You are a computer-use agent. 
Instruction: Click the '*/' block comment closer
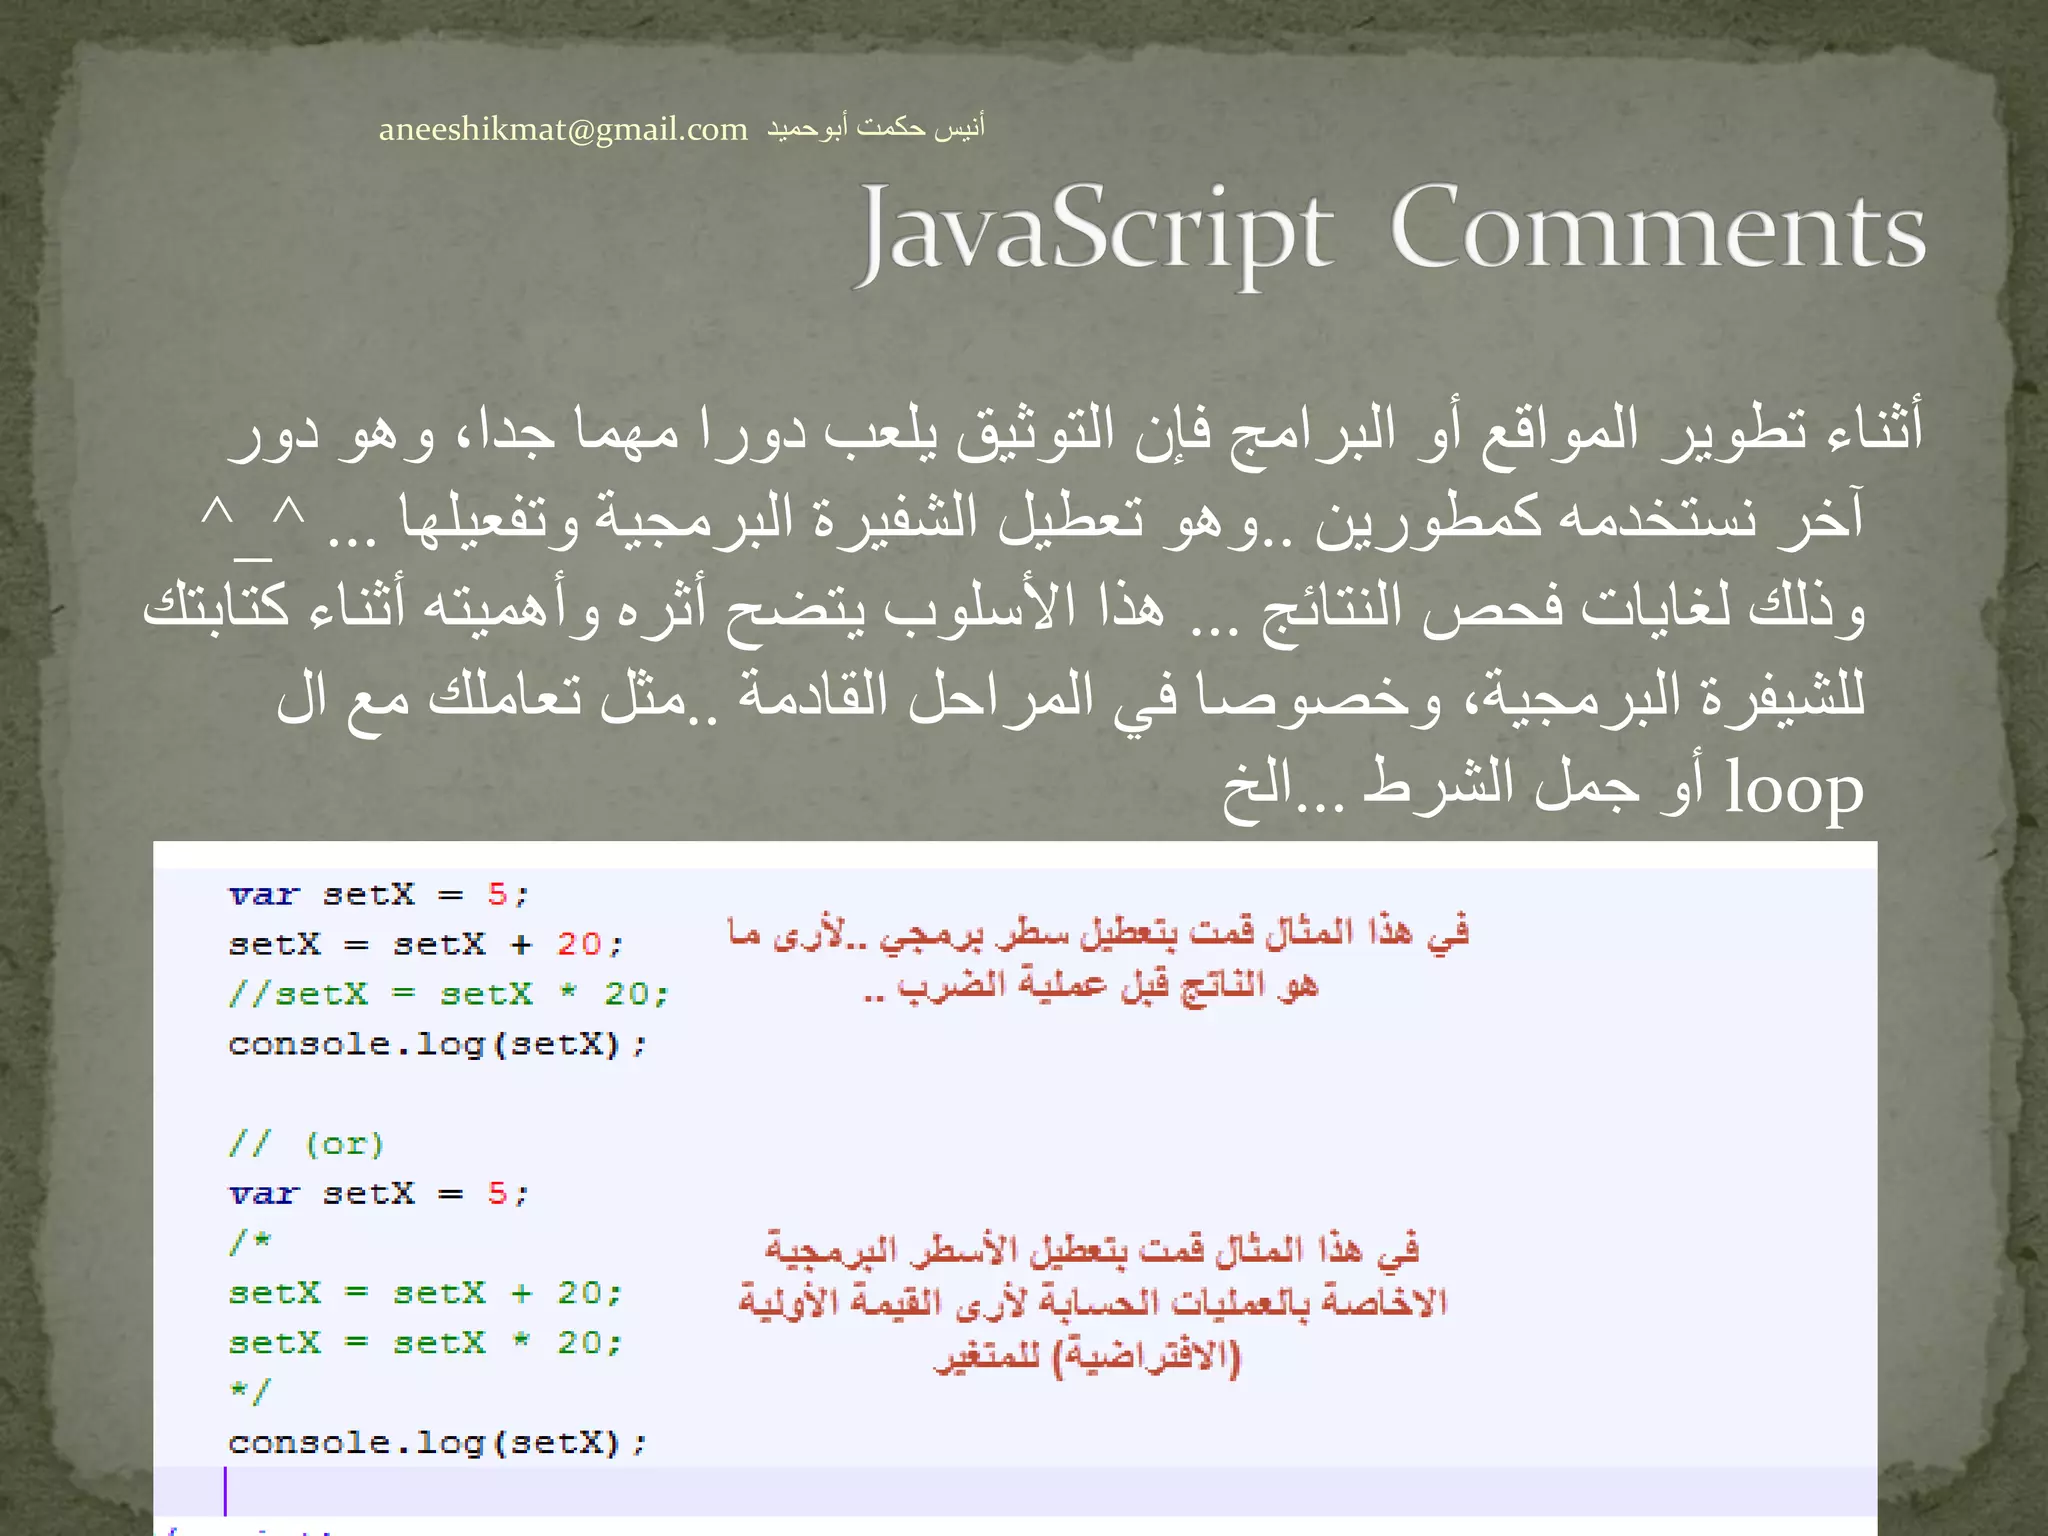click(x=250, y=1391)
